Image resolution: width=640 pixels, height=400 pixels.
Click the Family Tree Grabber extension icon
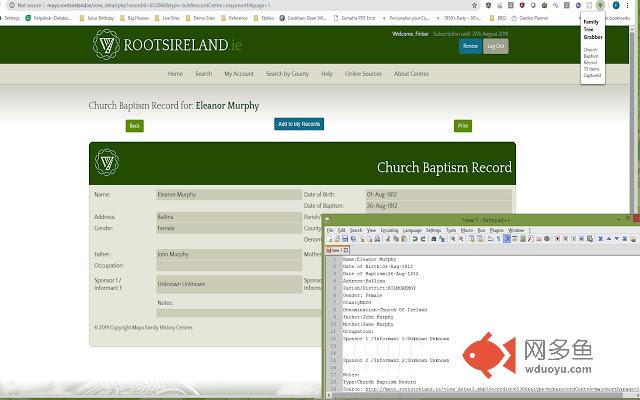(x=600, y=5)
